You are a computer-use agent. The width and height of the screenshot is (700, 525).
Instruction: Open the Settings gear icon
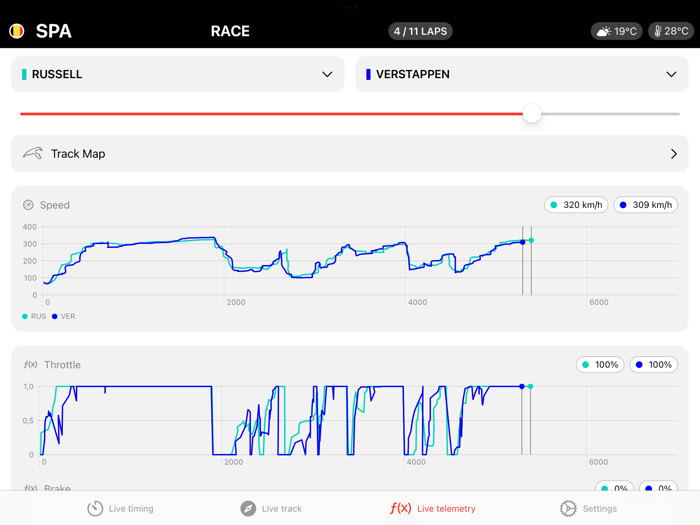pyautogui.click(x=568, y=508)
